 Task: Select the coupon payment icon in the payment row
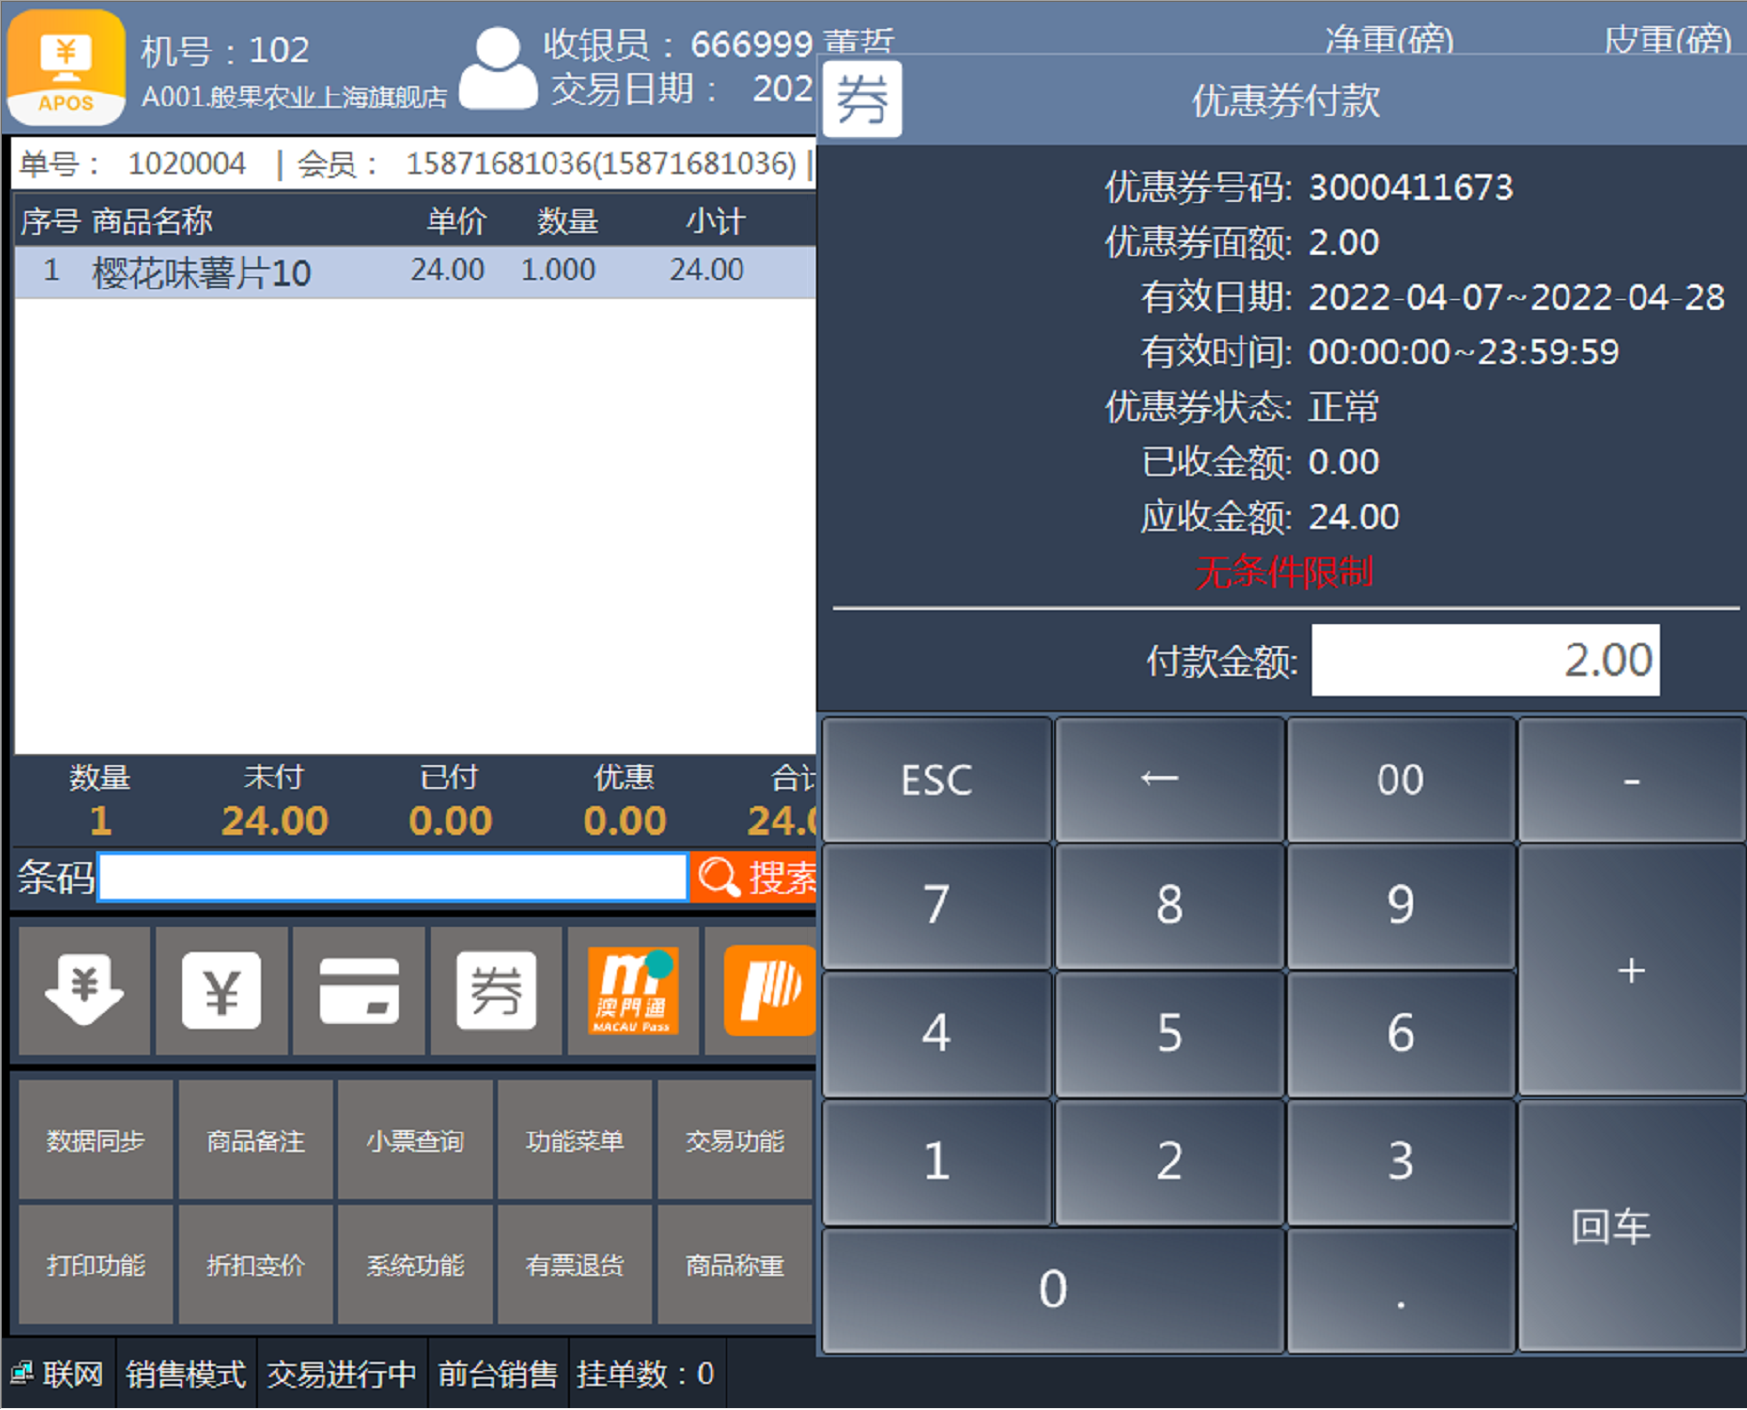click(496, 990)
